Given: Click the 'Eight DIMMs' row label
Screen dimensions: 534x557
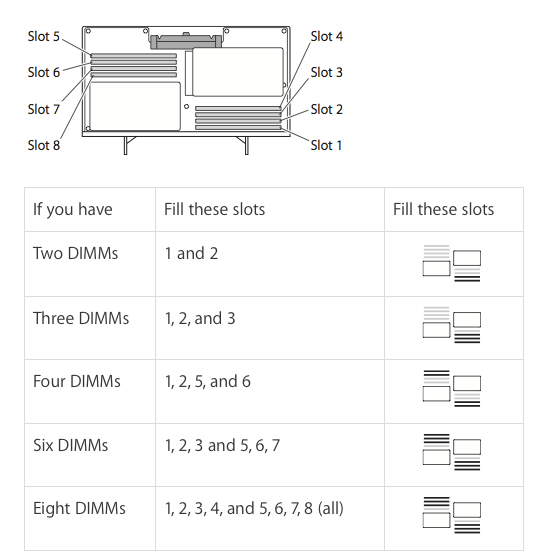Looking at the screenshot, I should pos(79,508).
